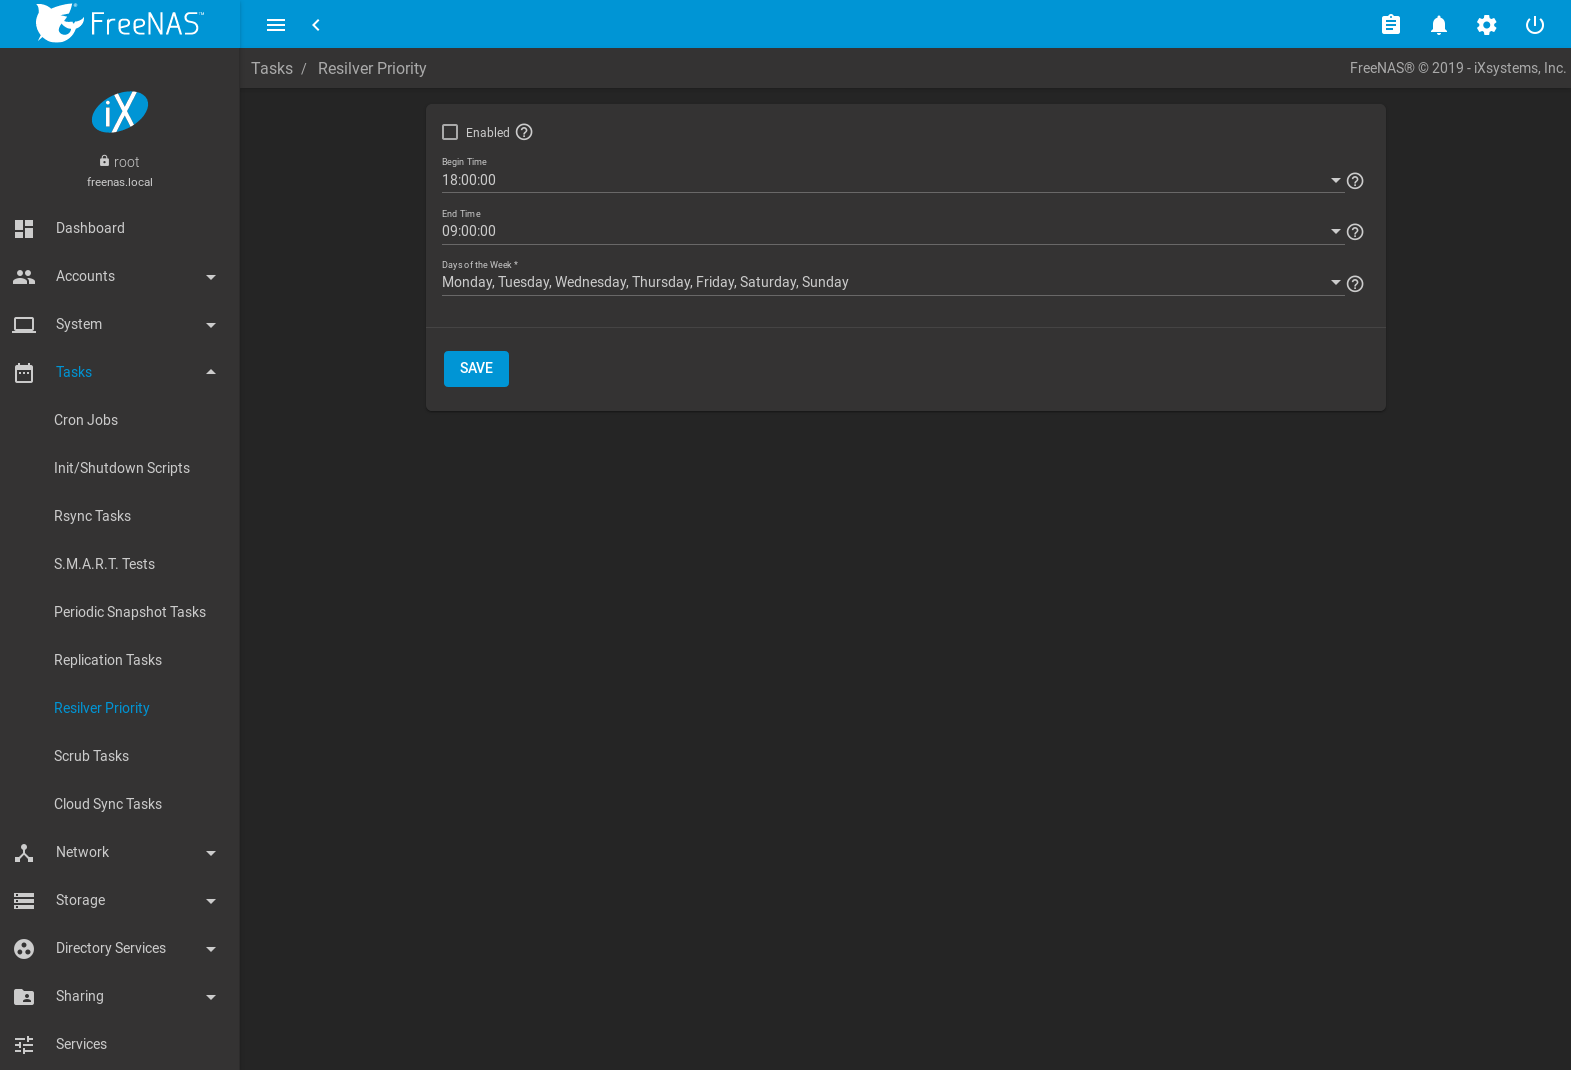Click the Dashboard grid icon
Viewport: 1571px width, 1070px height.
(x=24, y=229)
